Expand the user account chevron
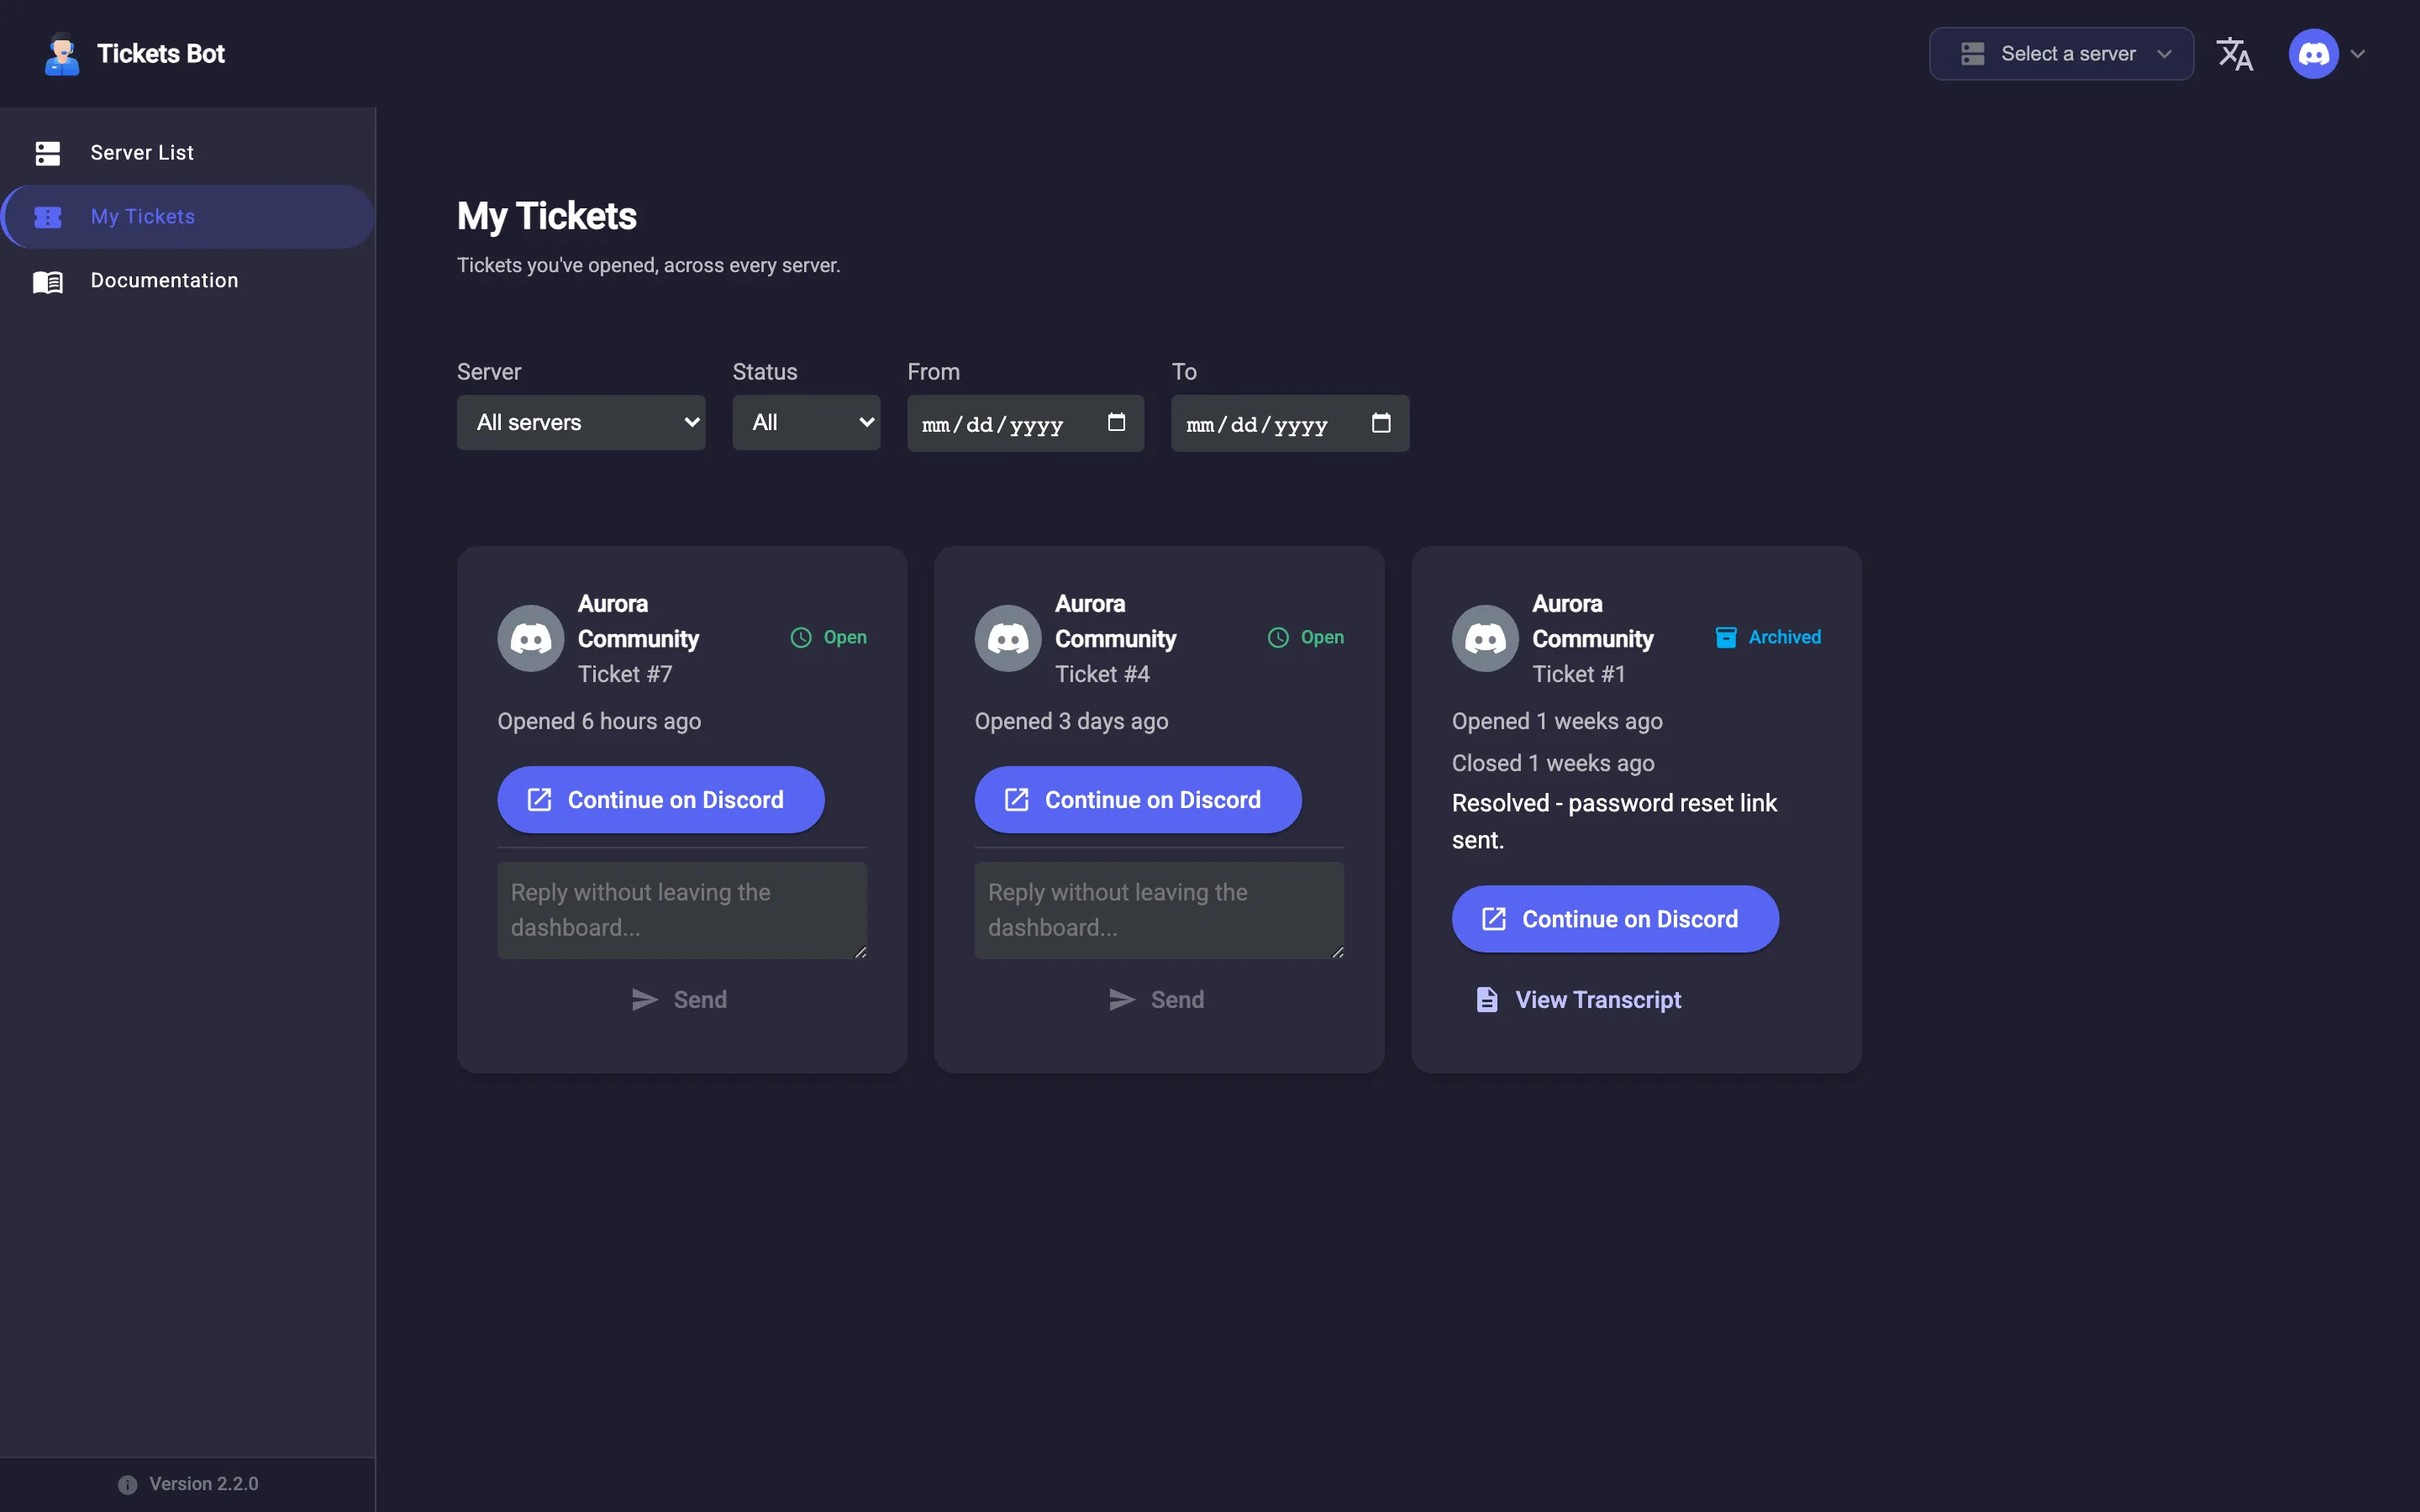Viewport: 2420px width, 1512px height. pyautogui.click(x=2358, y=54)
